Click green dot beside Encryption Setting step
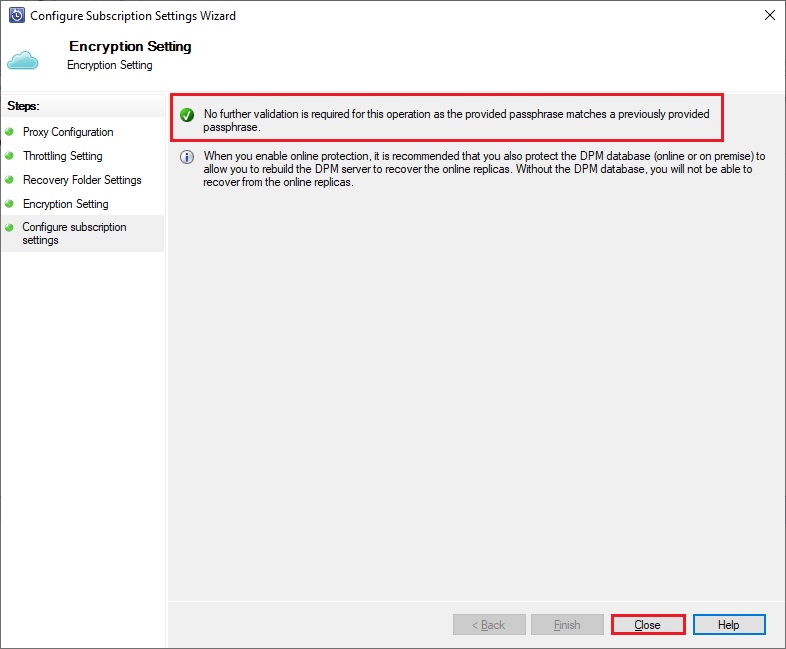Image resolution: width=786 pixels, height=649 pixels. point(9,203)
